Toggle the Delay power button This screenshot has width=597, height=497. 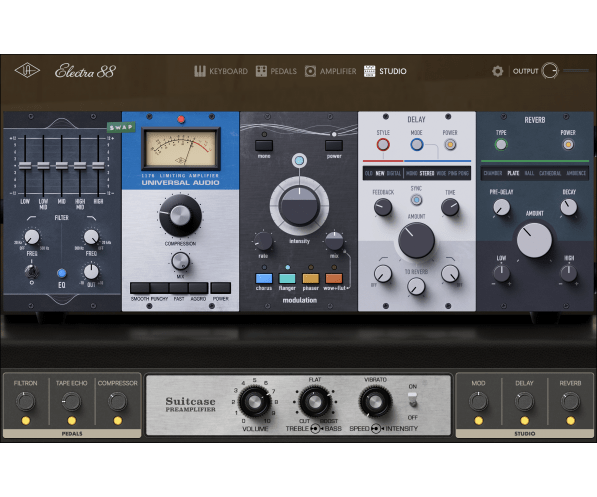(450, 145)
